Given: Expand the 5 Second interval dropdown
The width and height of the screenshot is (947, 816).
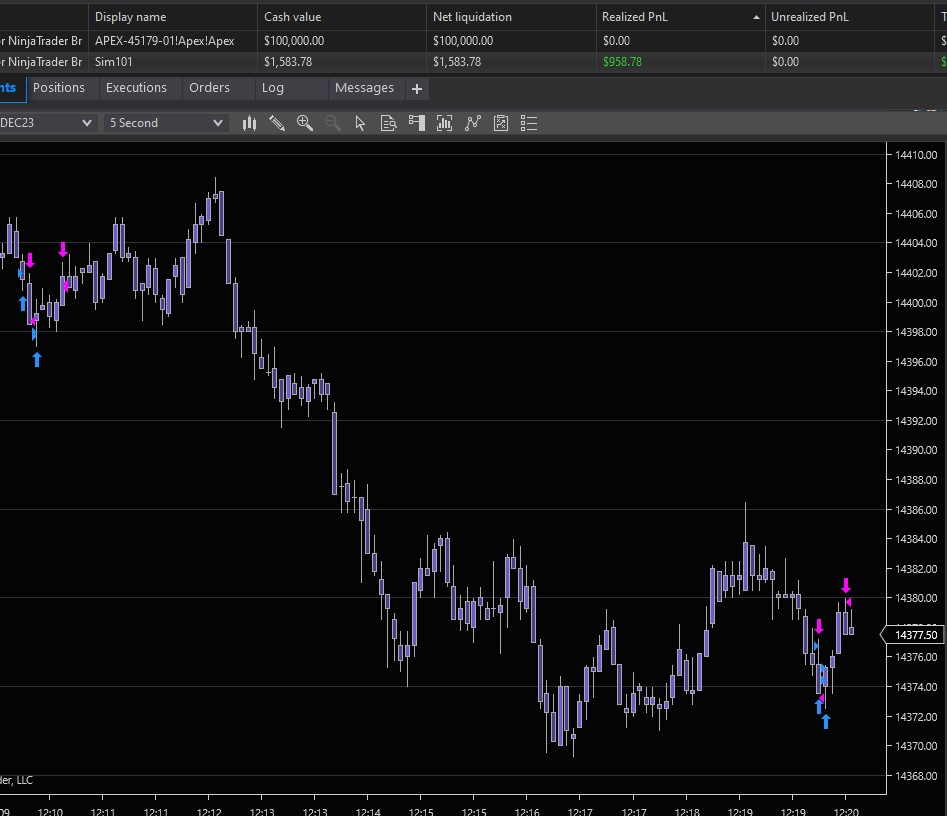Looking at the screenshot, I should tap(218, 123).
